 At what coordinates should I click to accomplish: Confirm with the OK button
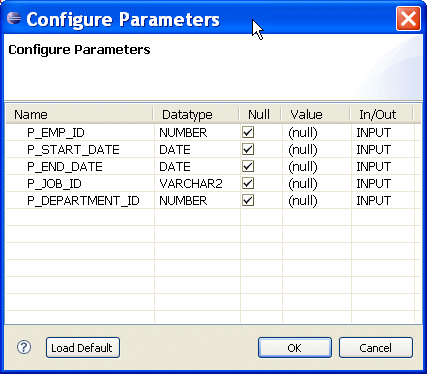(295, 348)
